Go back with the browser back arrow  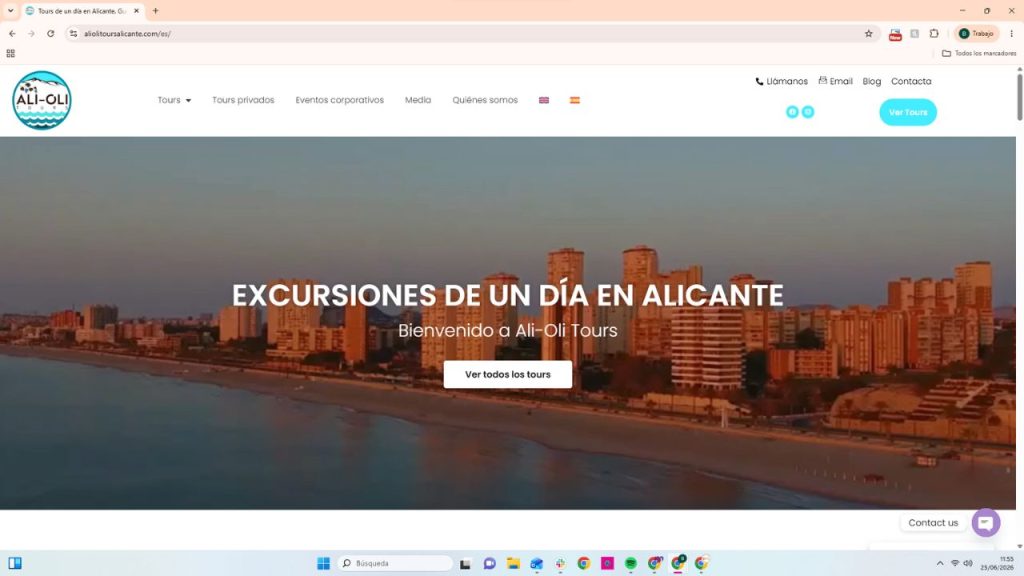point(12,33)
